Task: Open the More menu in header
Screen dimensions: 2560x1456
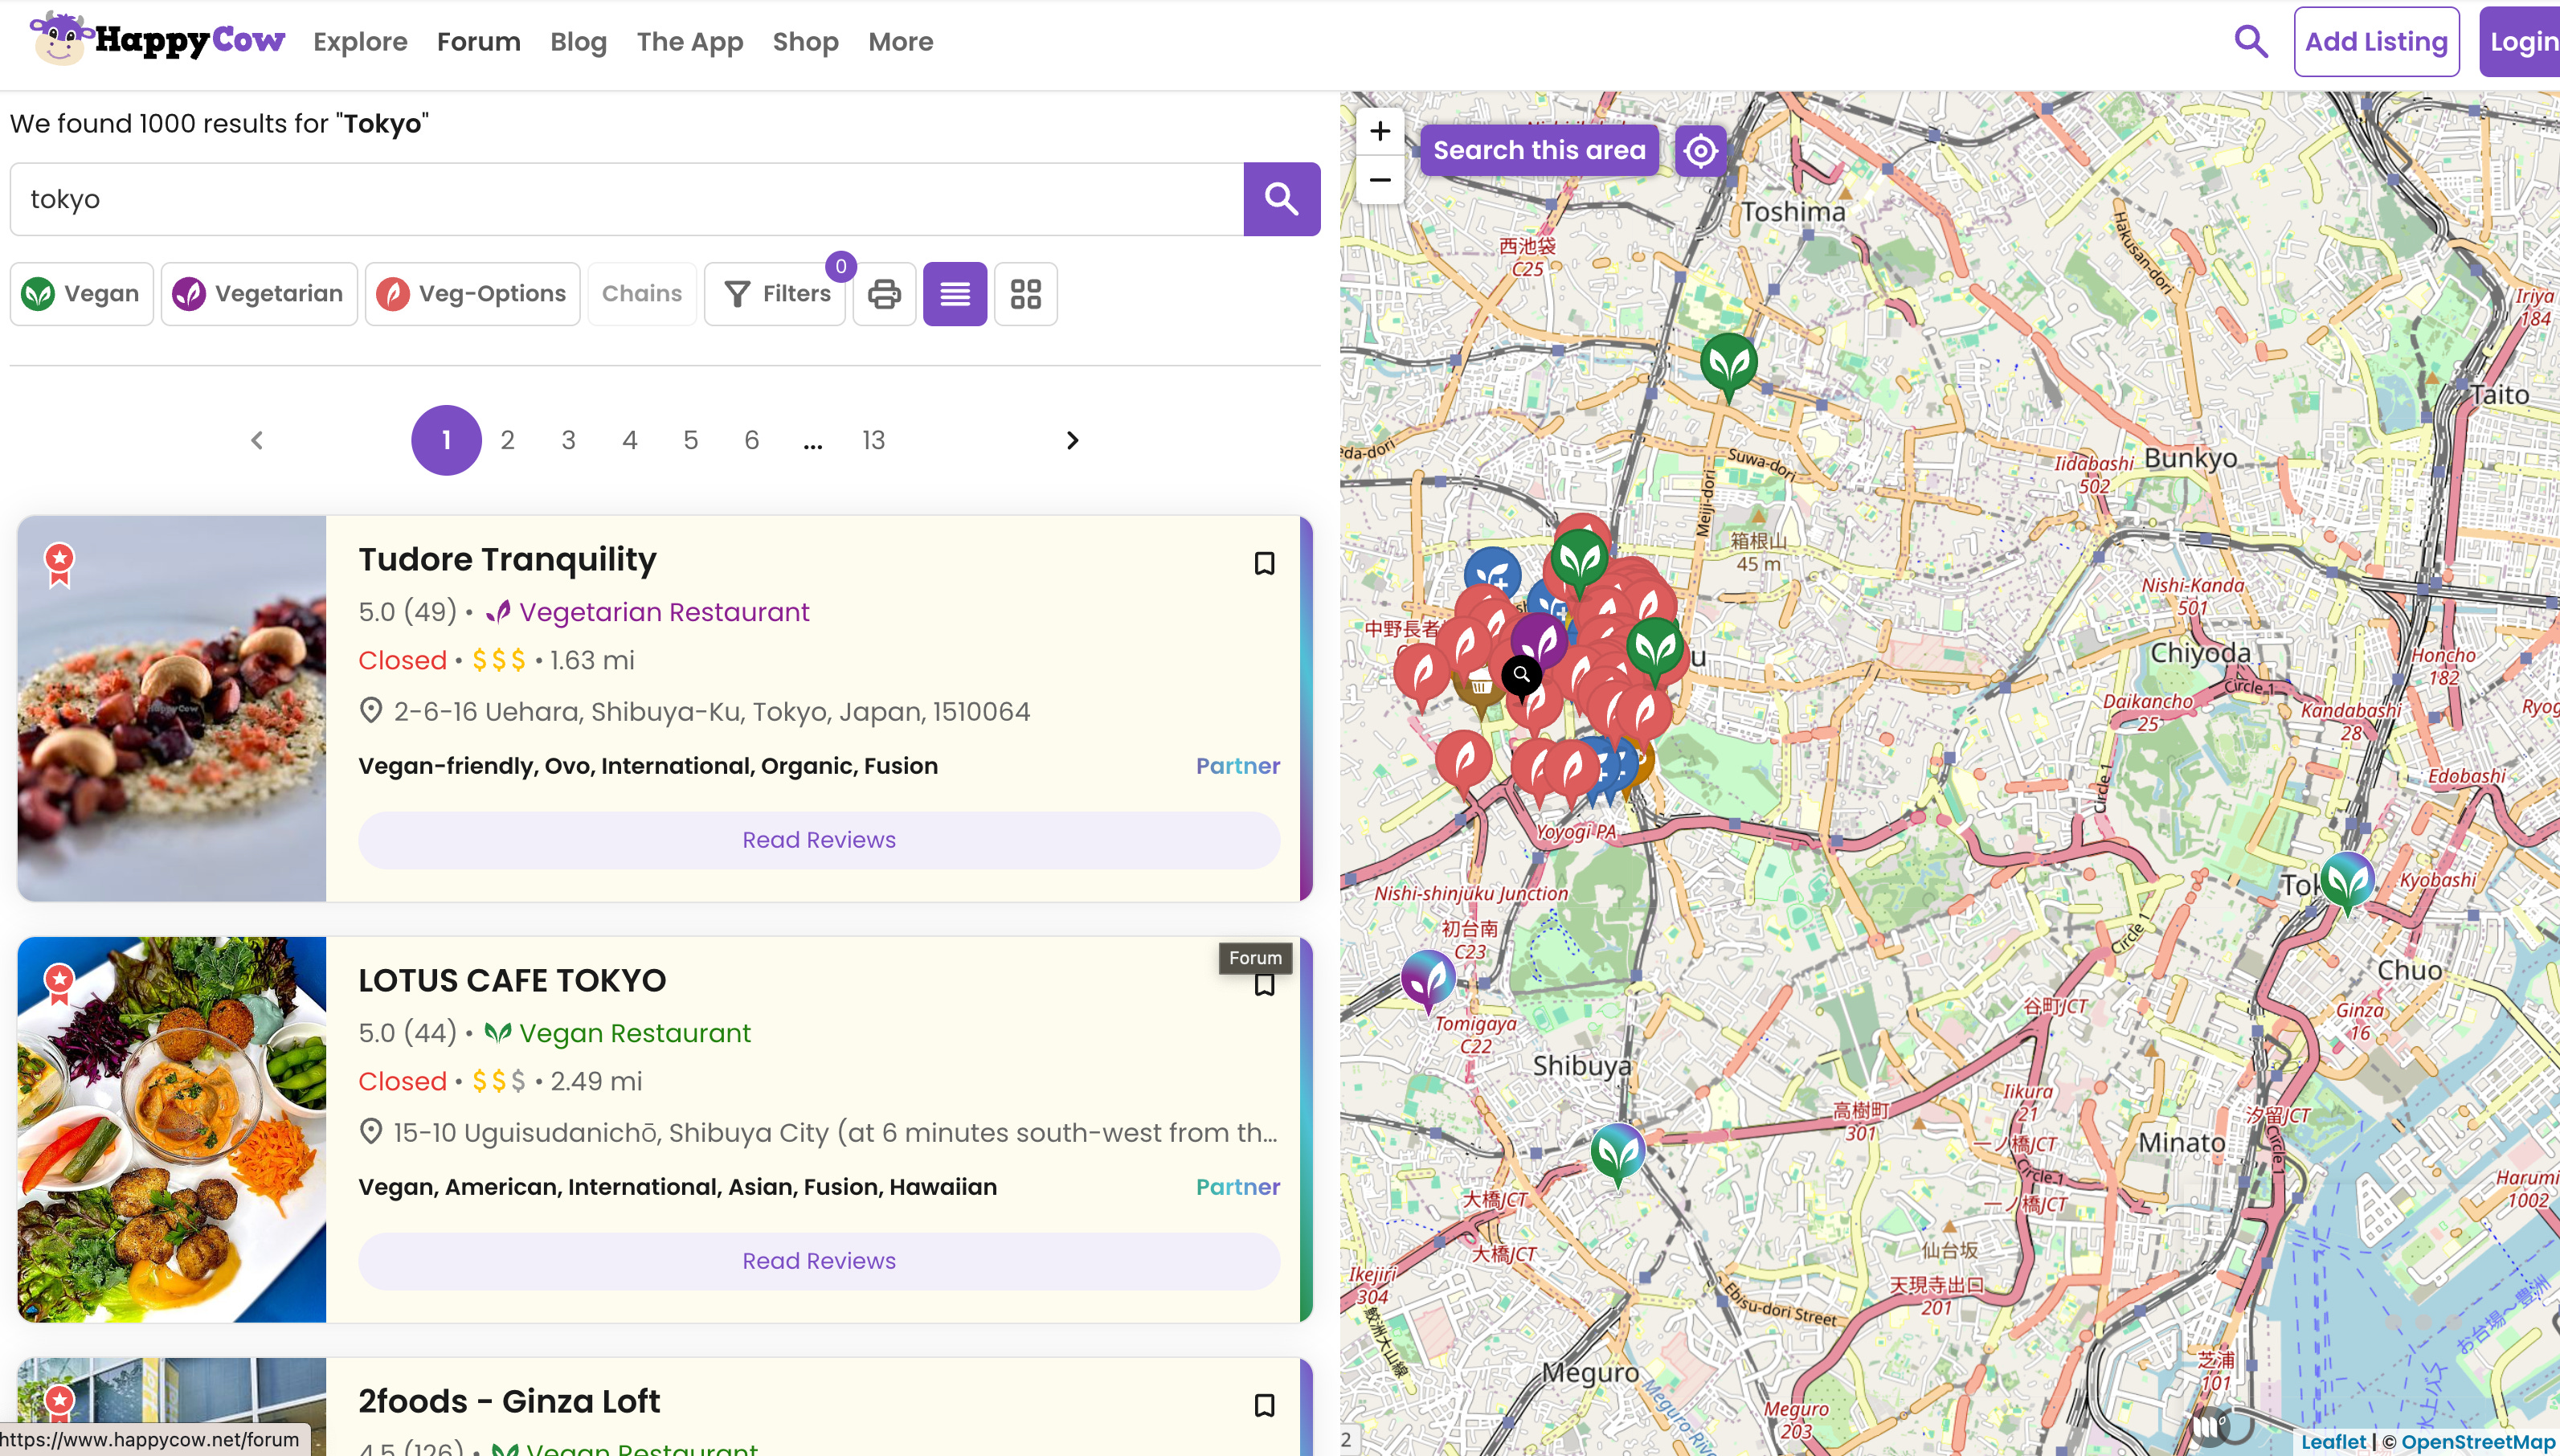Action: pyautogui.click(x=900, y=42)
